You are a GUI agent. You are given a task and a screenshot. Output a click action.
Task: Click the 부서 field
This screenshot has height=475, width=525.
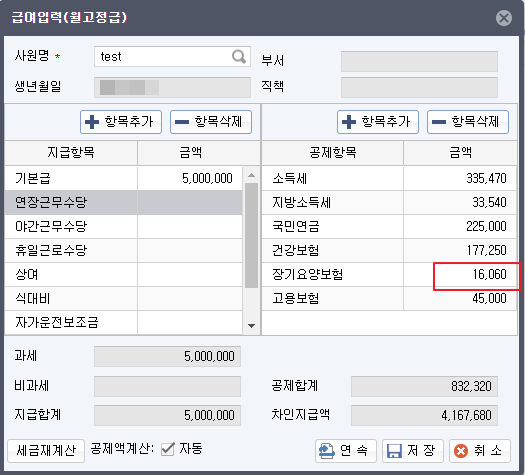point(419,61)
